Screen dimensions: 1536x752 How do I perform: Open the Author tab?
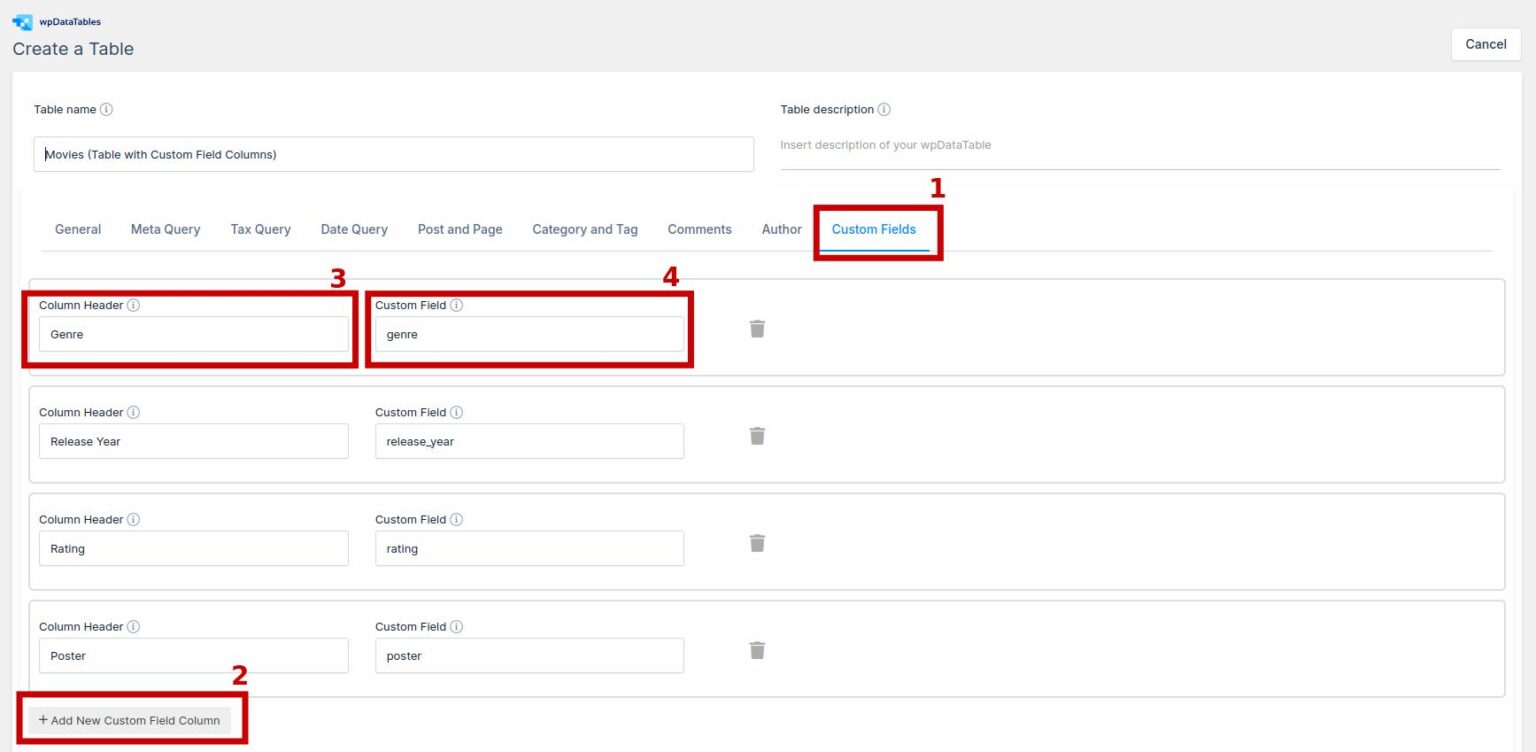781,229
